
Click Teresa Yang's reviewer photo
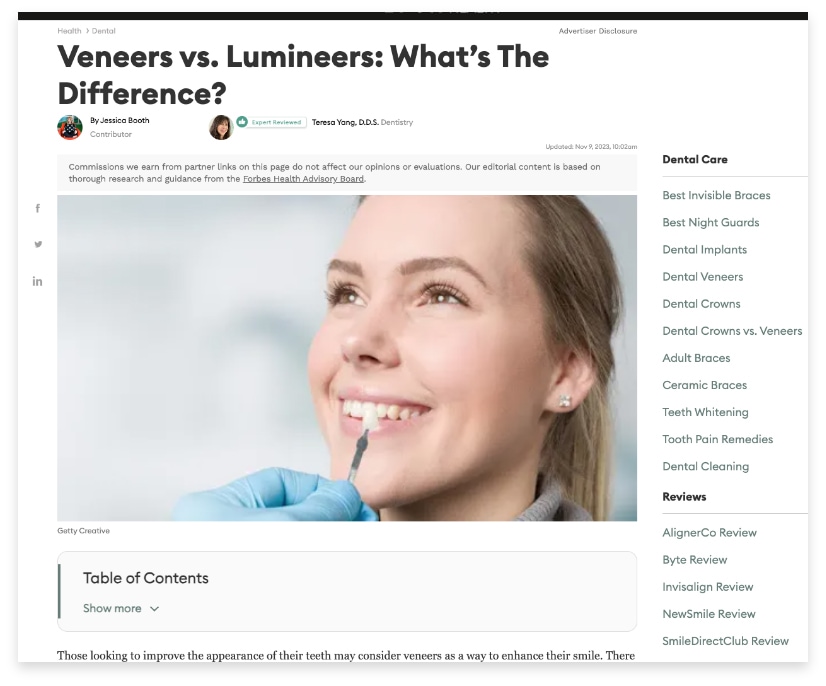(x=221, y=127)
